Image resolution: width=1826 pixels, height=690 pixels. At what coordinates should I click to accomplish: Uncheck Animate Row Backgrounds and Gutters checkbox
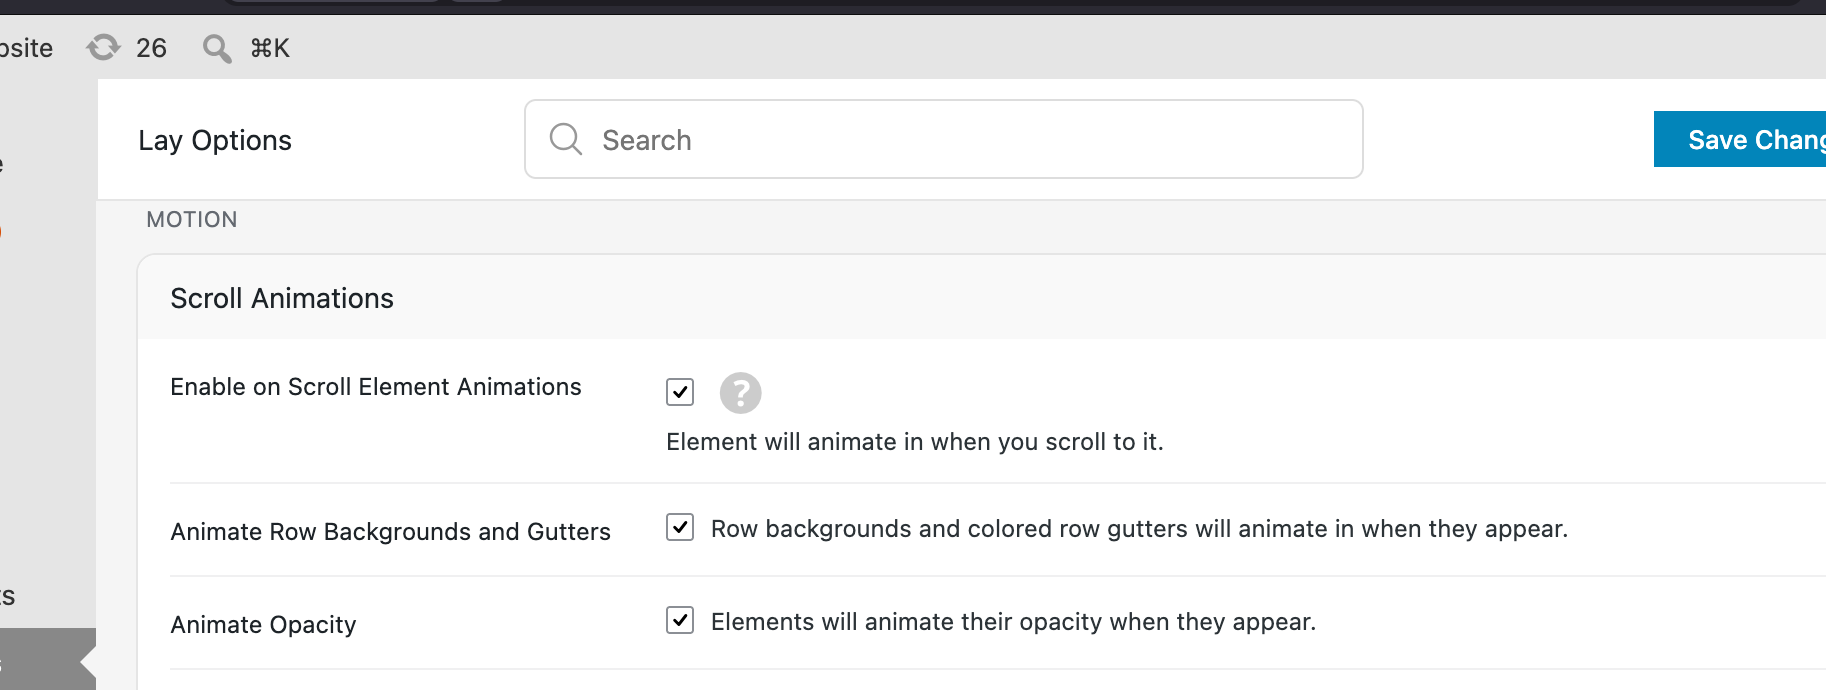[x=680, y=527]
